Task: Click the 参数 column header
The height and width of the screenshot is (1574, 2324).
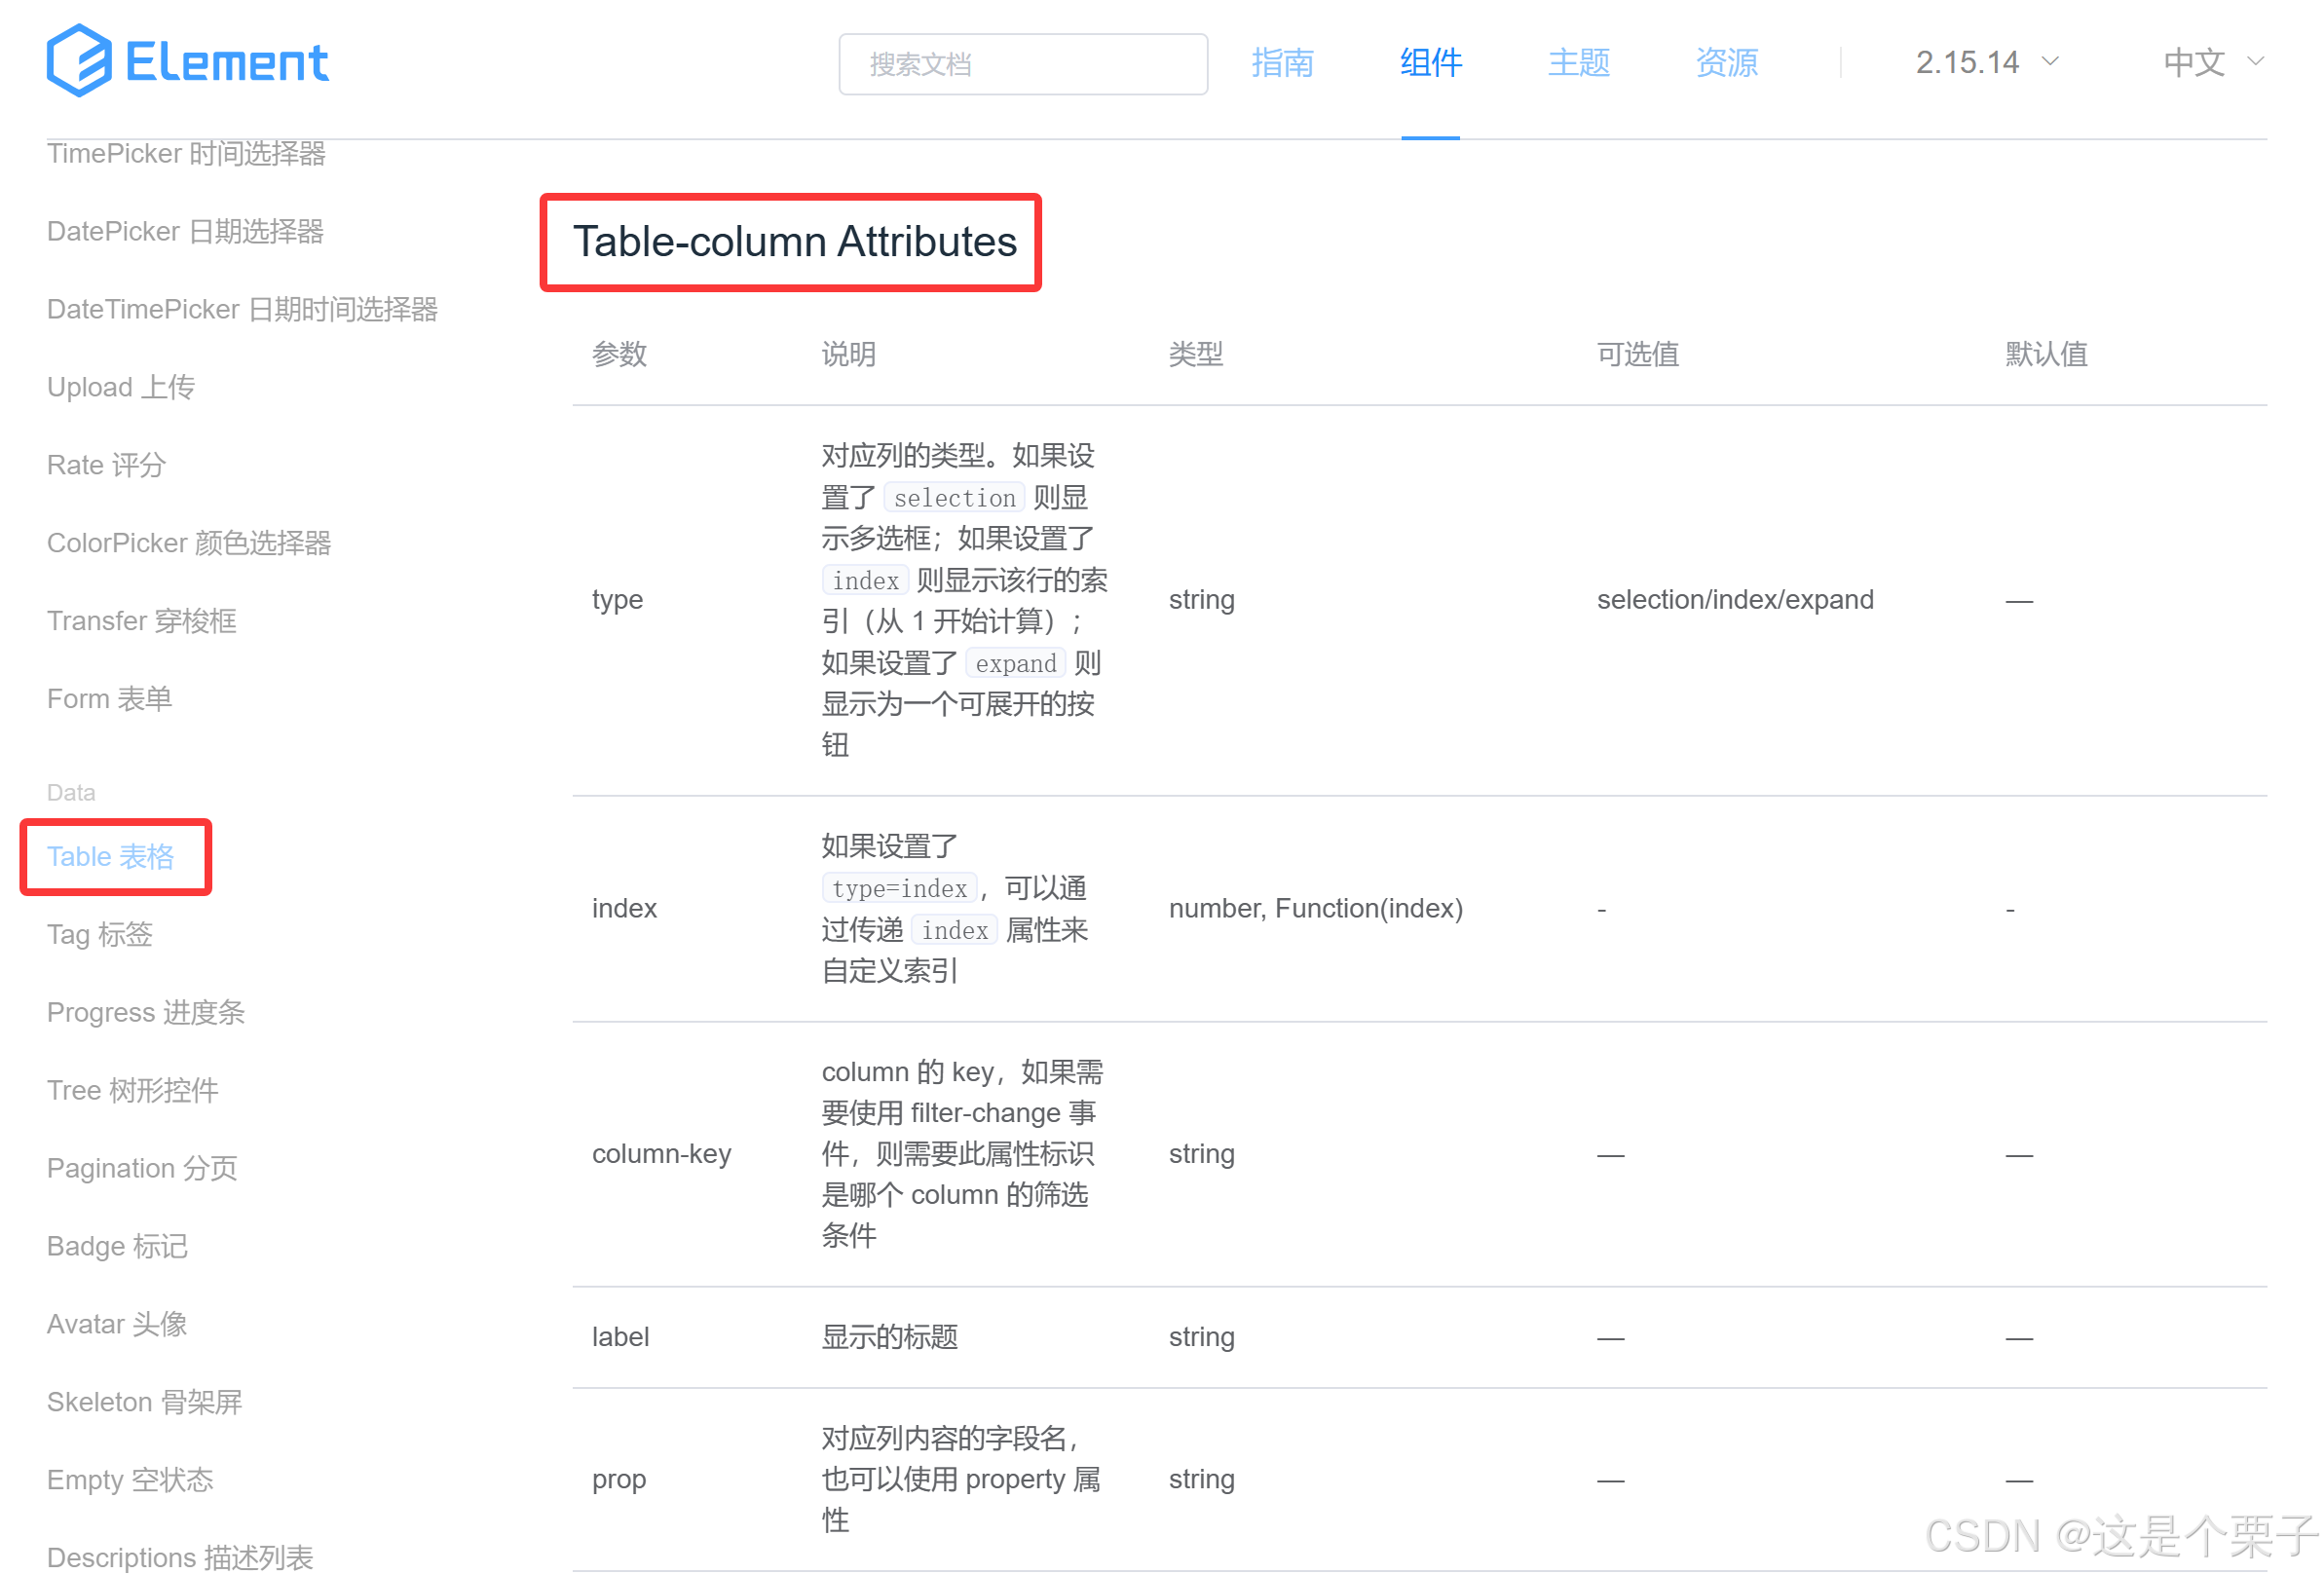Action: tap(619, 354)
